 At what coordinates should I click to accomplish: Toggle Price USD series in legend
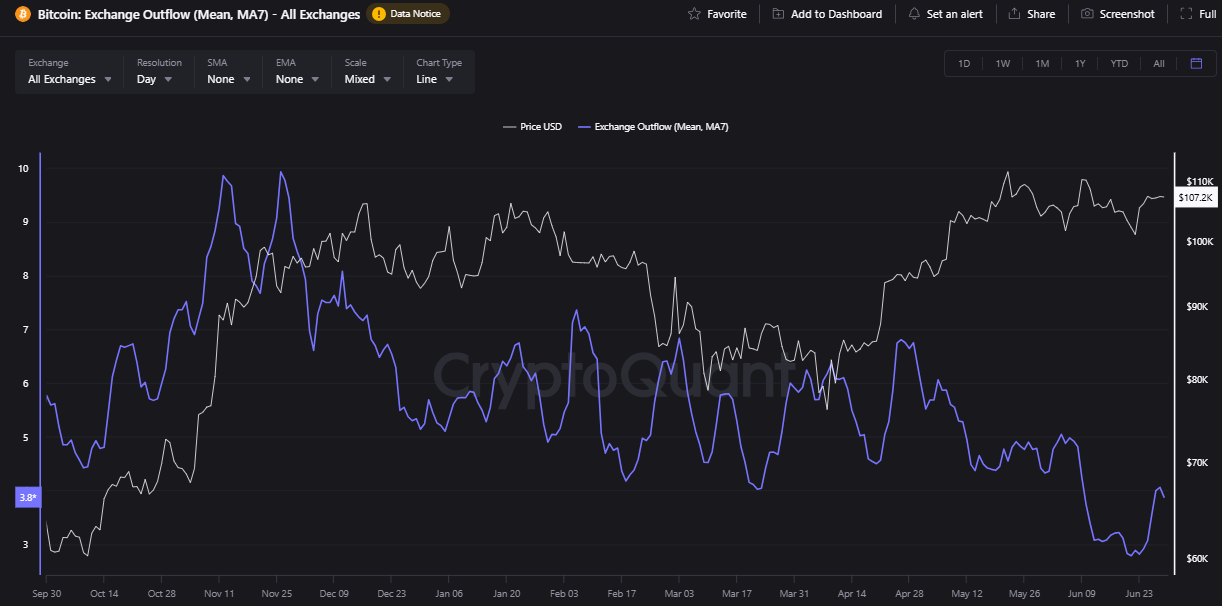pos(533,127)
